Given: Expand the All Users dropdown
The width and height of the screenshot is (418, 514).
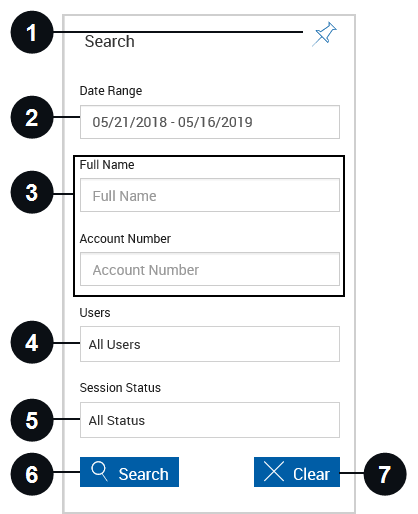Looking at the screenshot, I should click(210, 344).
